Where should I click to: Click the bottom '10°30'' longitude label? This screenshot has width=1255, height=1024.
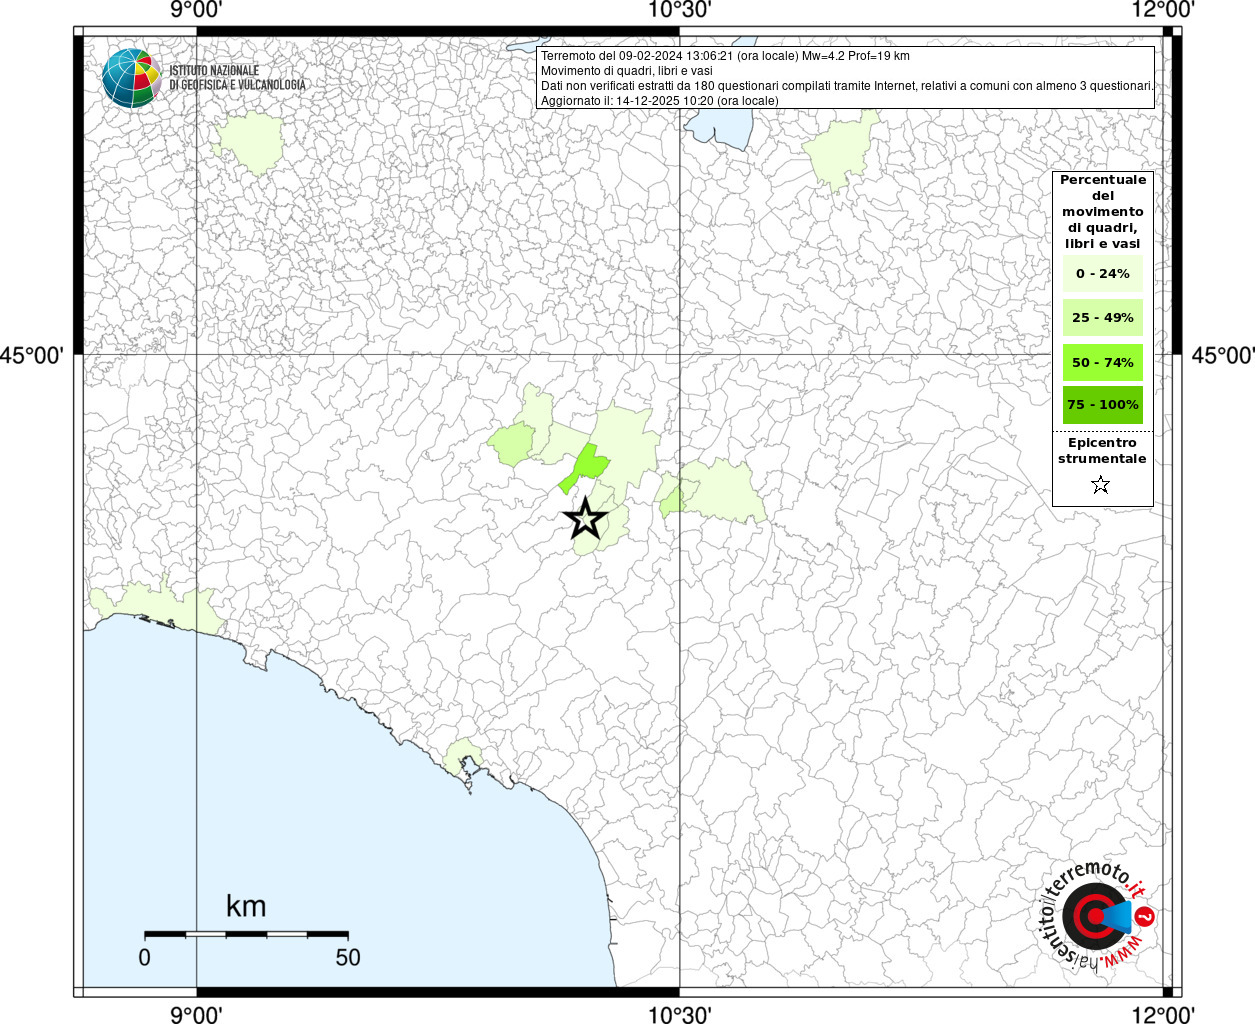(680, 1014)
